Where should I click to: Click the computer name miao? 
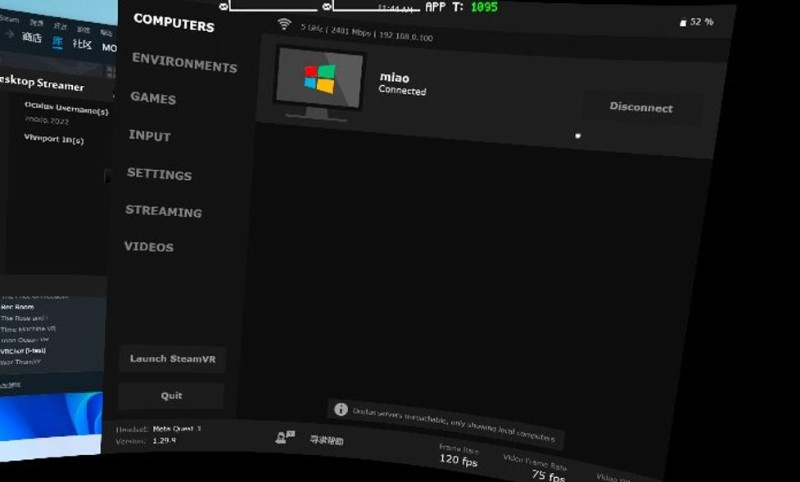(x=394, y=78)
